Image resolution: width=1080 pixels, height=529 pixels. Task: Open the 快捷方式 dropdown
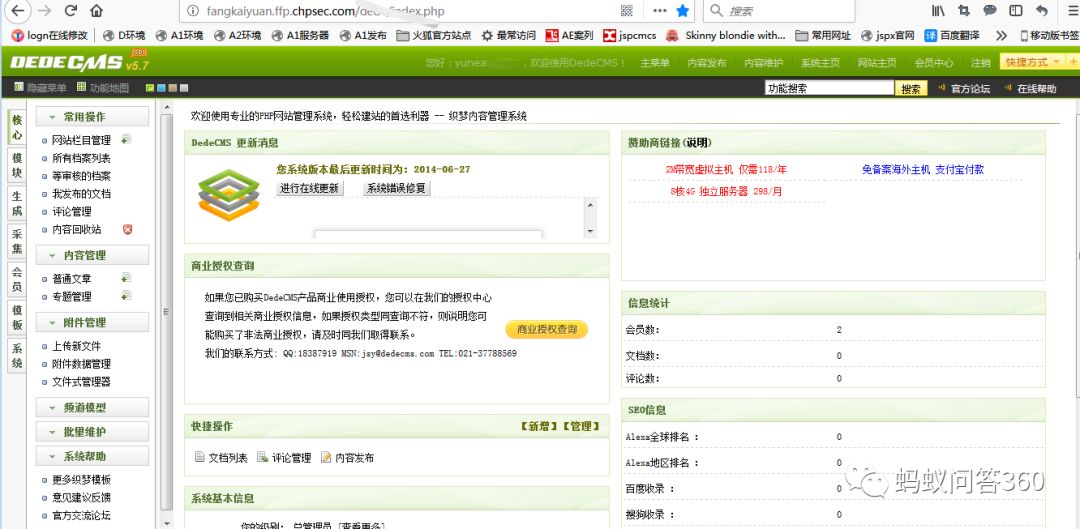(x=1032, y=62)
